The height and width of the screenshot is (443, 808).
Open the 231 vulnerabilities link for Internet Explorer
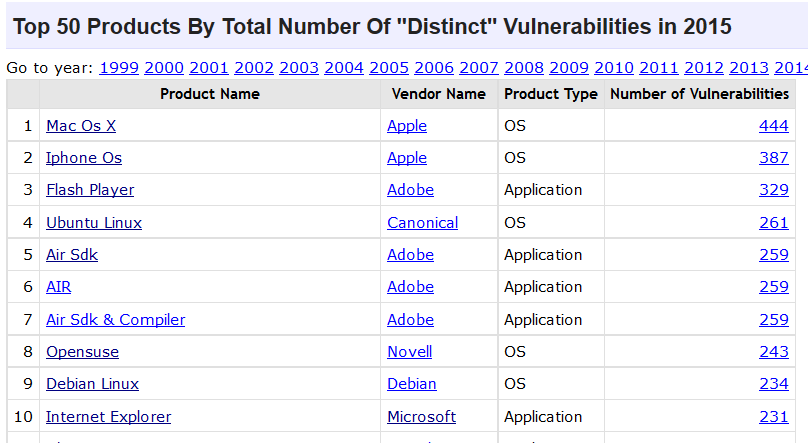(773, 417)
